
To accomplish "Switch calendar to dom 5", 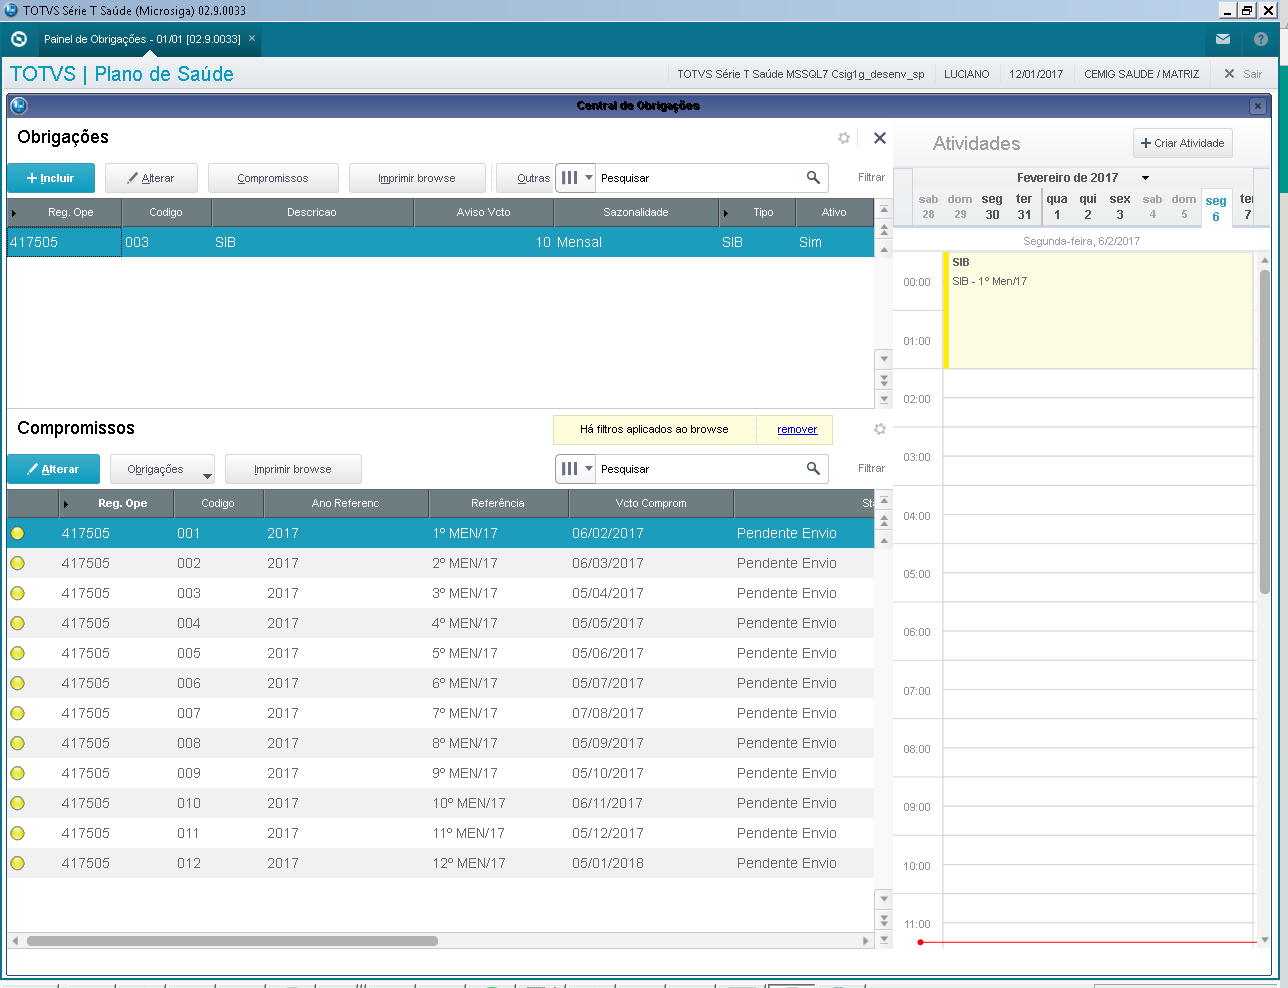I will pyautogui.click(x=1184, y=206).
